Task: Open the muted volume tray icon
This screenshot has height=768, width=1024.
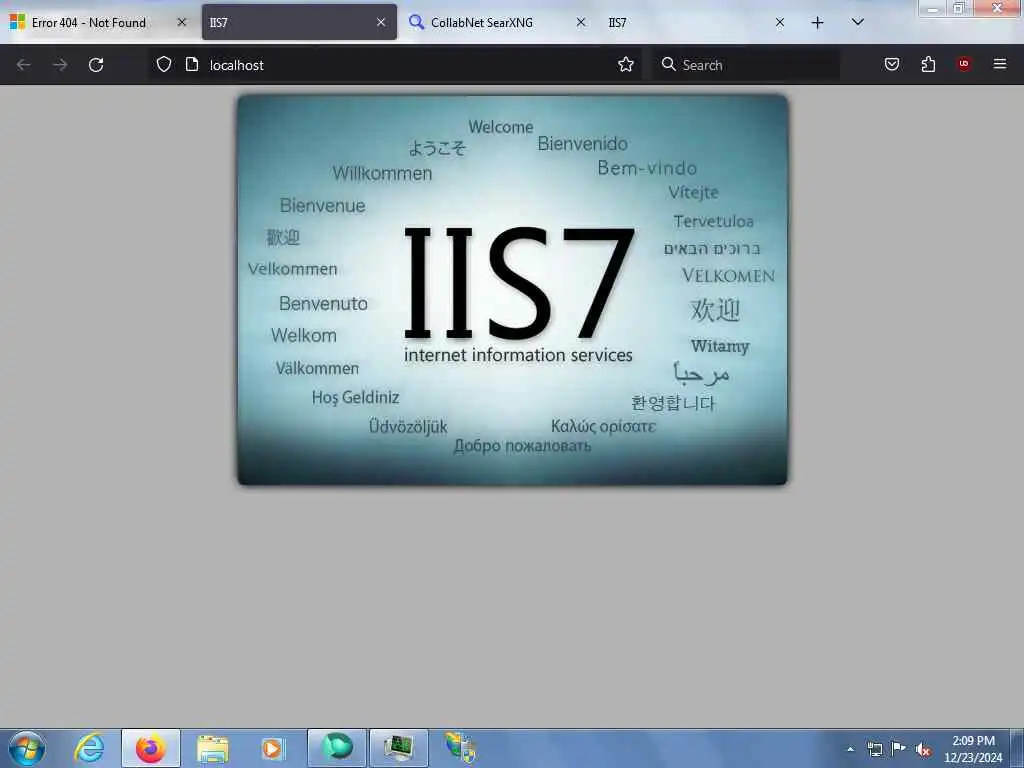Action: (923, 750)
